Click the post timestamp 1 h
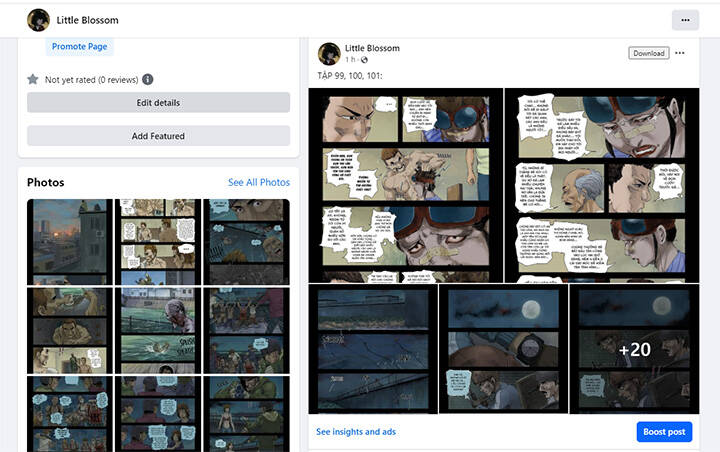 (x=349, y=60)
